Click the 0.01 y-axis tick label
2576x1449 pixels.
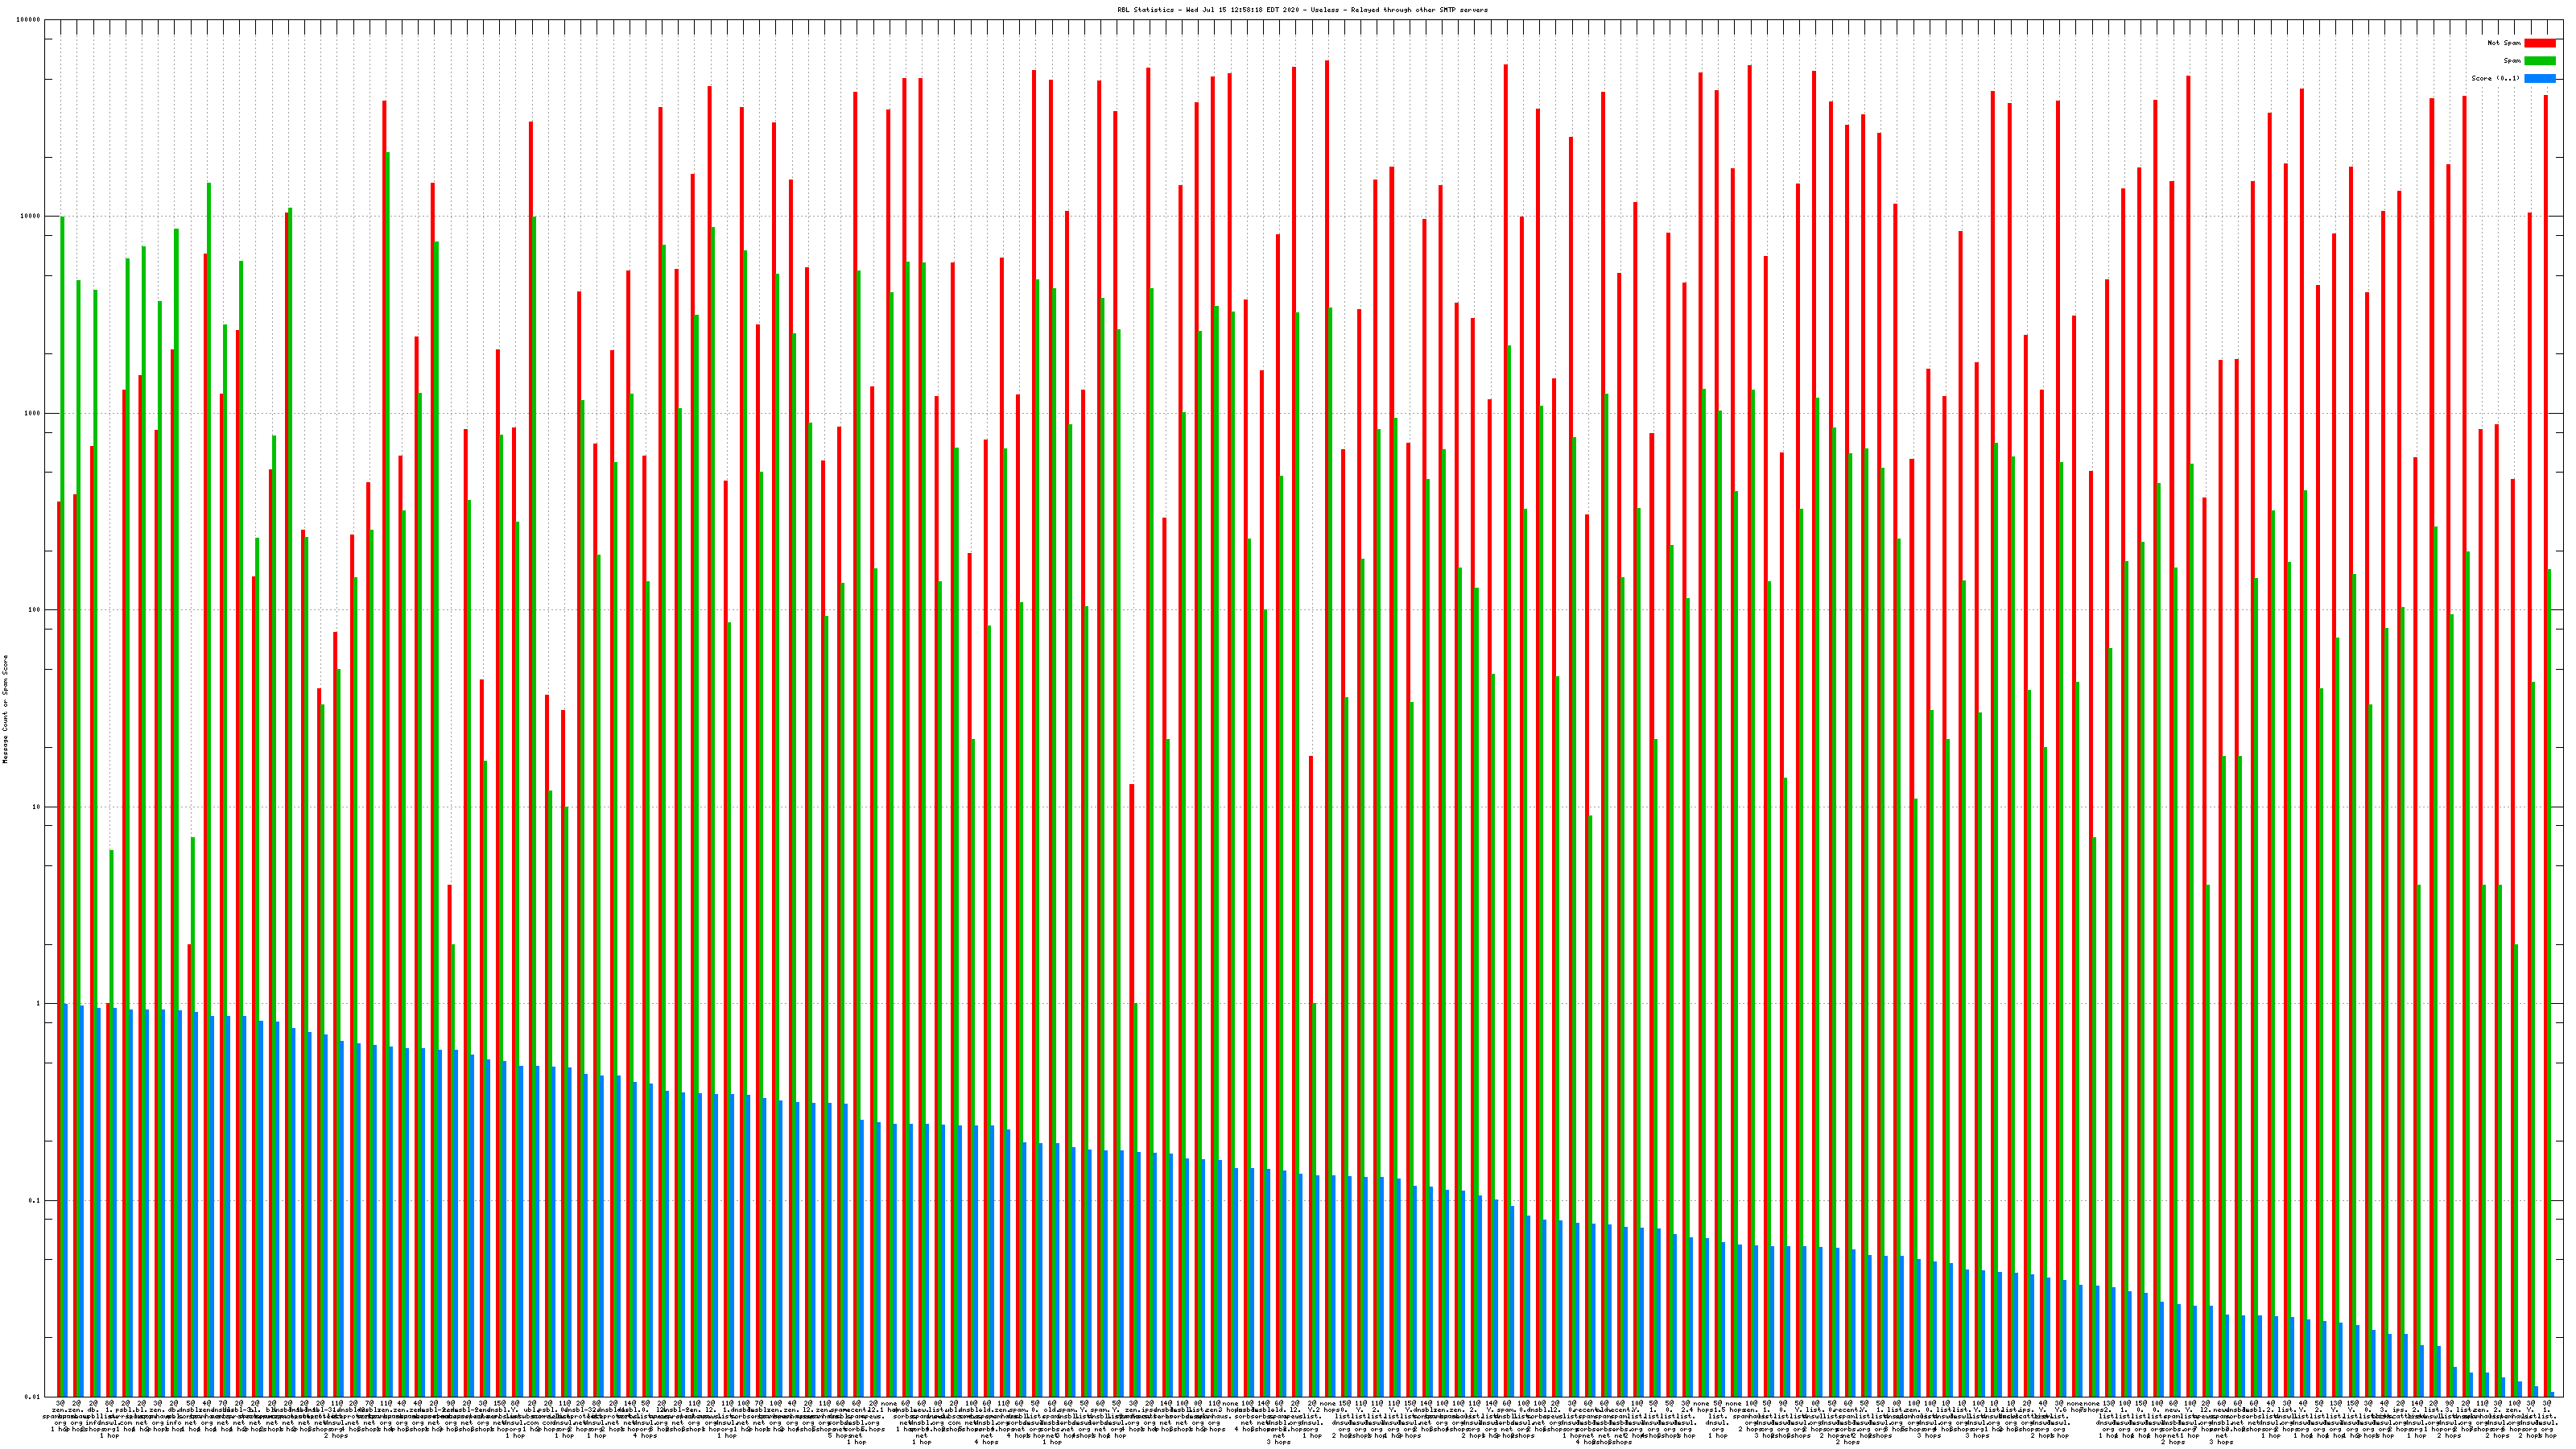tap(34, 1397)
